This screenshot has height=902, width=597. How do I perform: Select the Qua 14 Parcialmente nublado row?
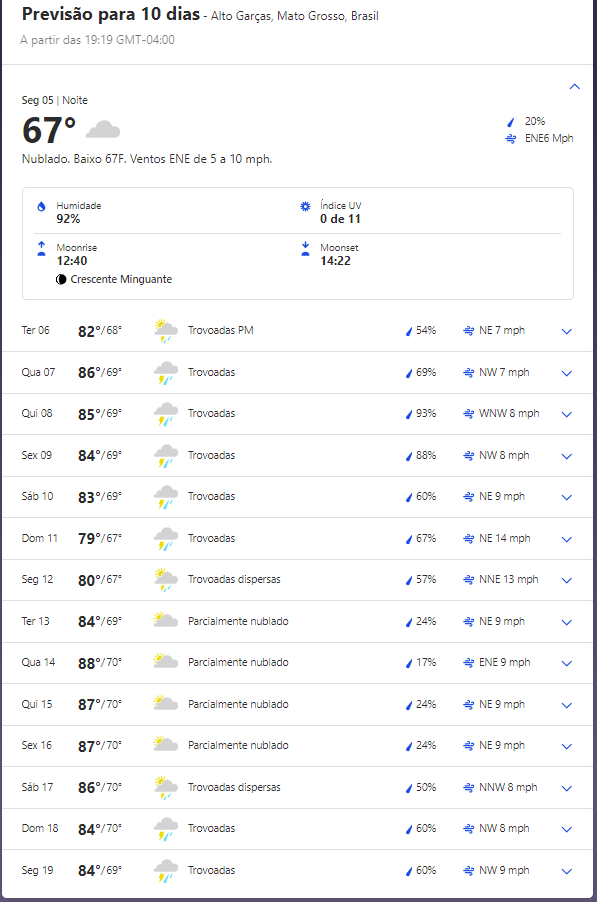(x=297, y=663)
